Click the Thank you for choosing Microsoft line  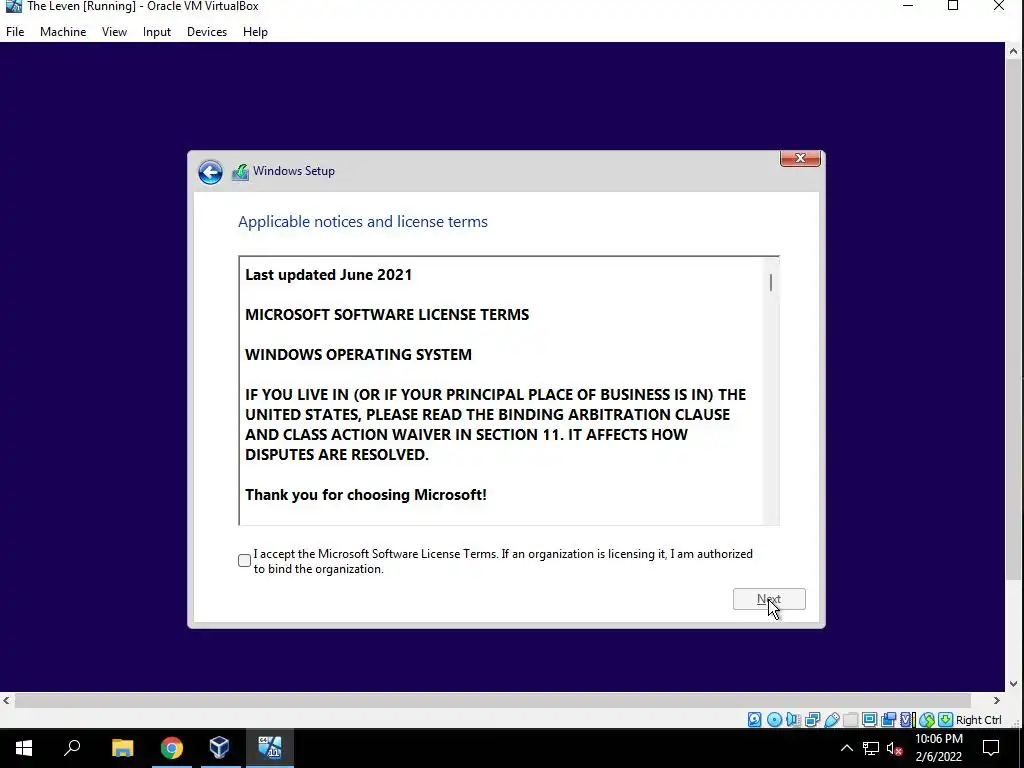(366, 495)
